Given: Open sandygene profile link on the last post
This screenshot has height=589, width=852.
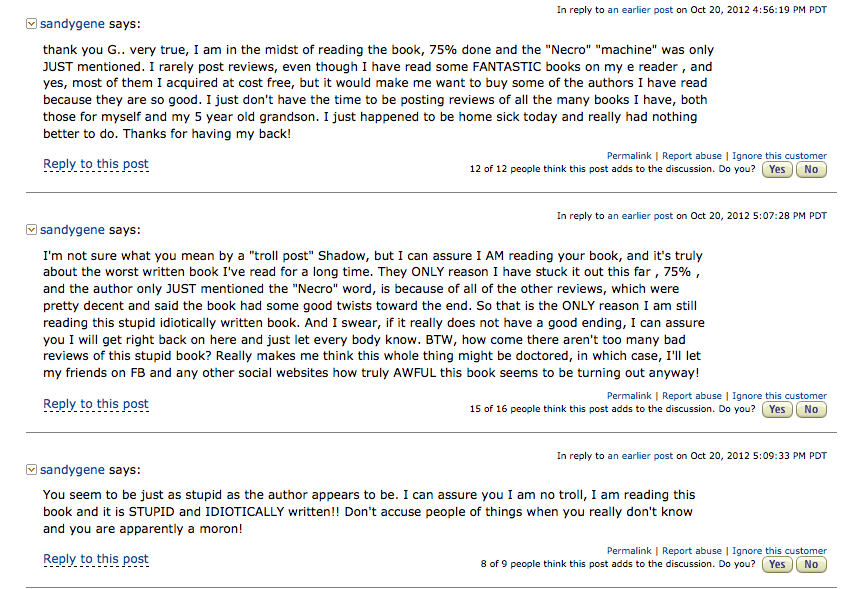Looking at the screenshot, I should pyautogui.click(x=72, y=469).
